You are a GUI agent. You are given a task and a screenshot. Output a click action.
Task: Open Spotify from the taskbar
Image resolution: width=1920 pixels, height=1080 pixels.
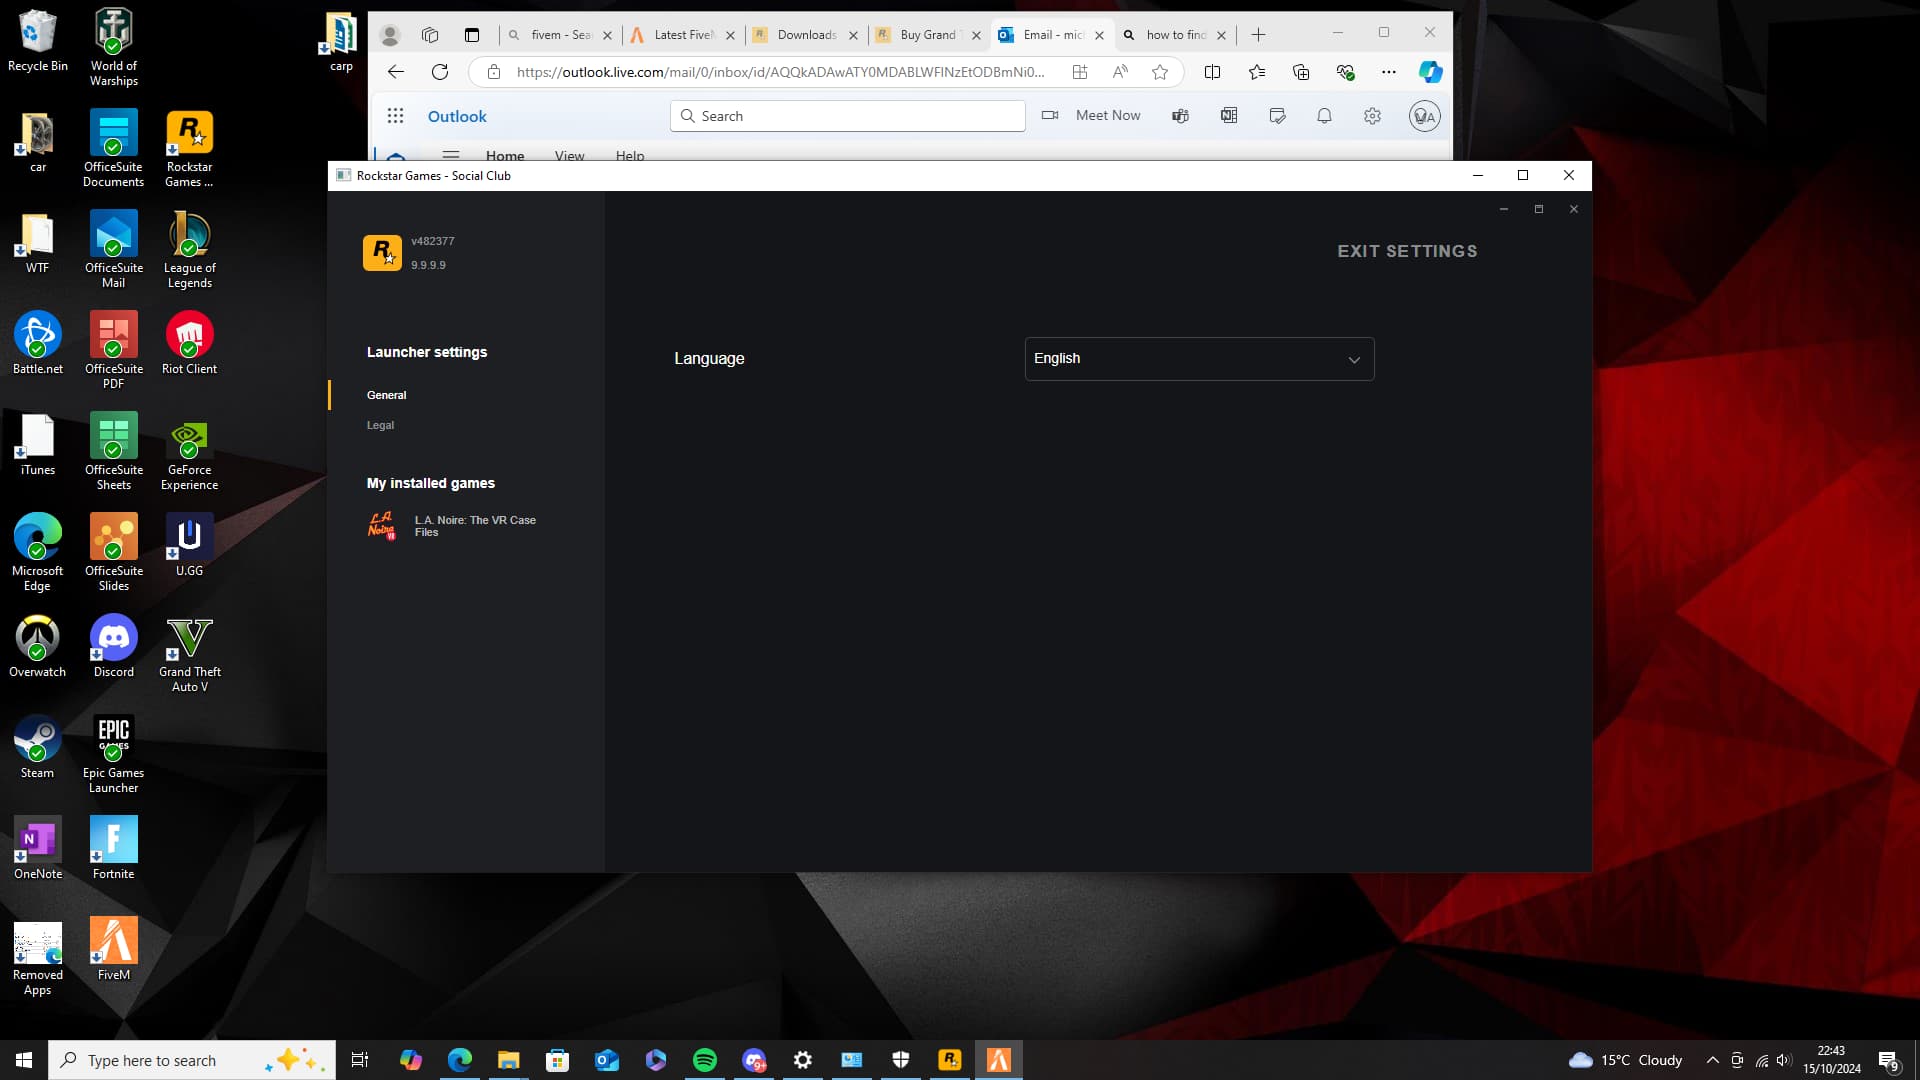(x=705, y=1060)
